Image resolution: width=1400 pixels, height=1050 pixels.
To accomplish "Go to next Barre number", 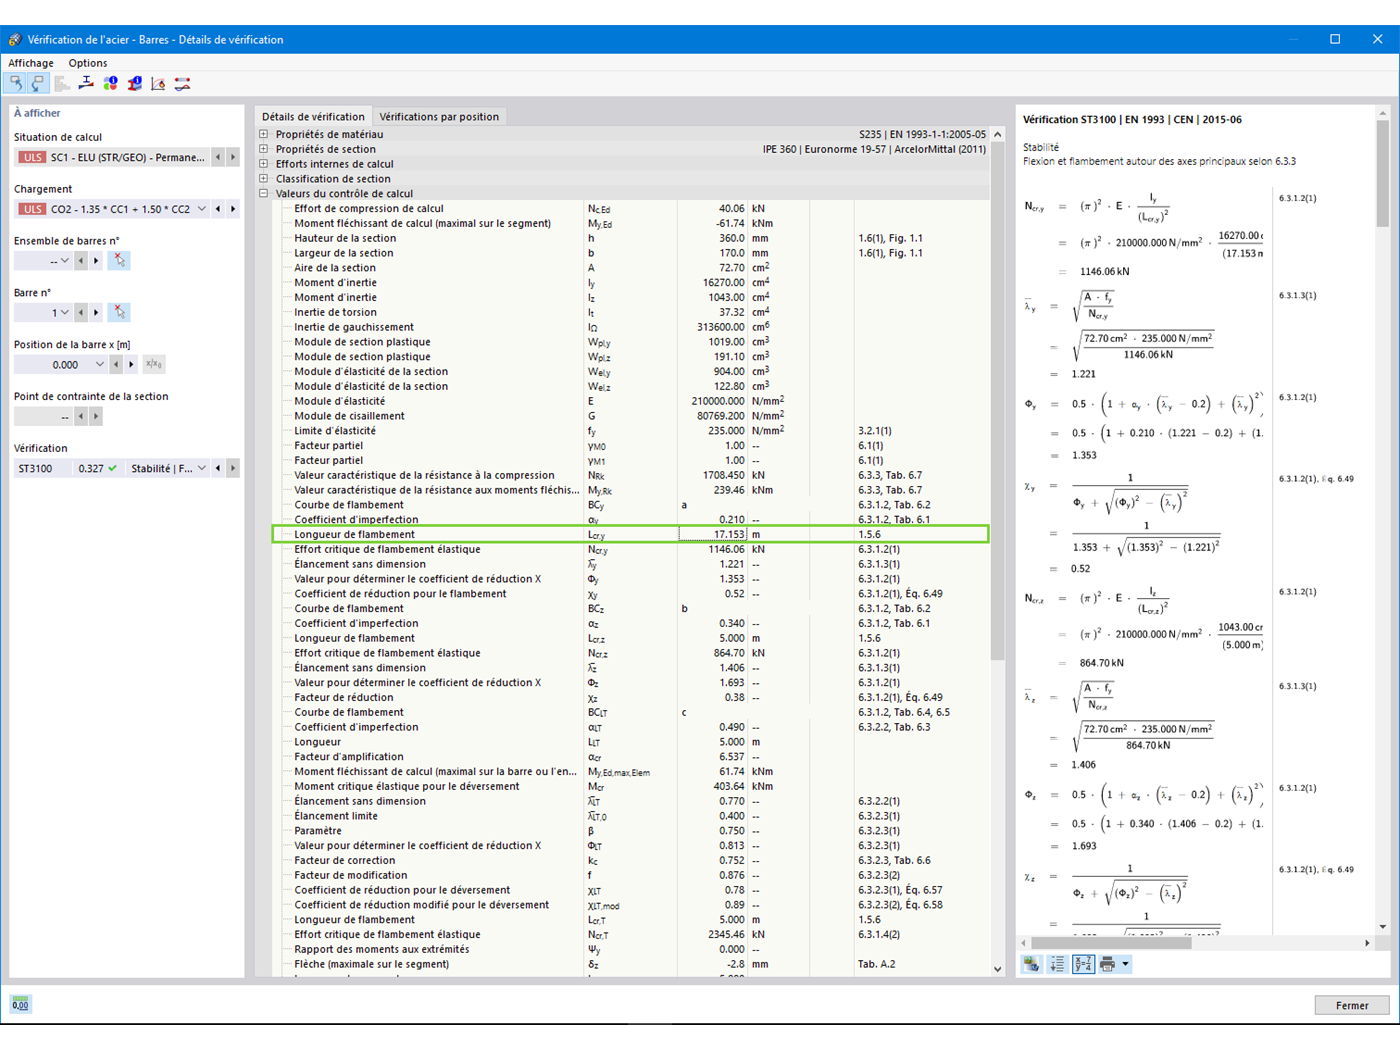I will [96, 313].
